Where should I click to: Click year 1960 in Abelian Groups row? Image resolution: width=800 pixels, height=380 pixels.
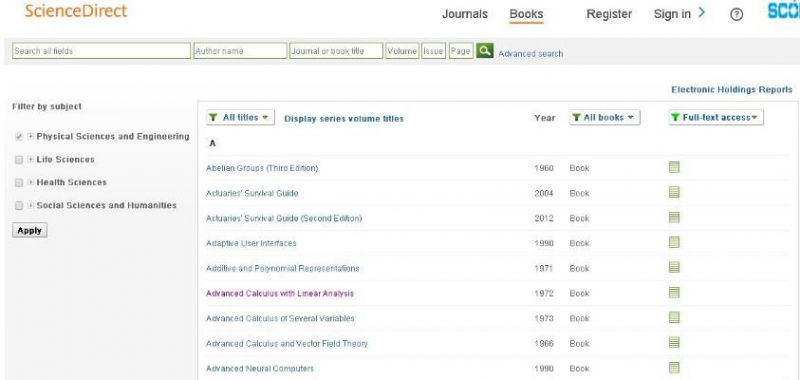pyautogui.click(x=544, y=168)
